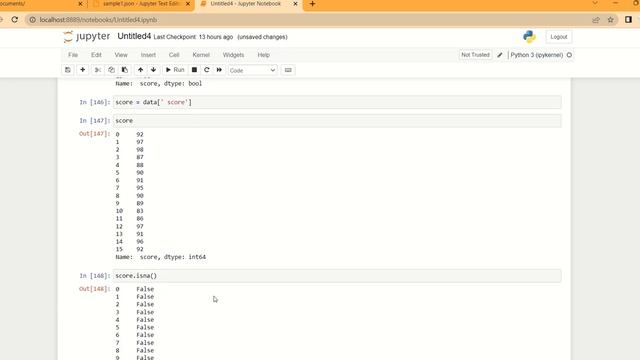Interrupt the kernel stop icon

click(194, 70)
